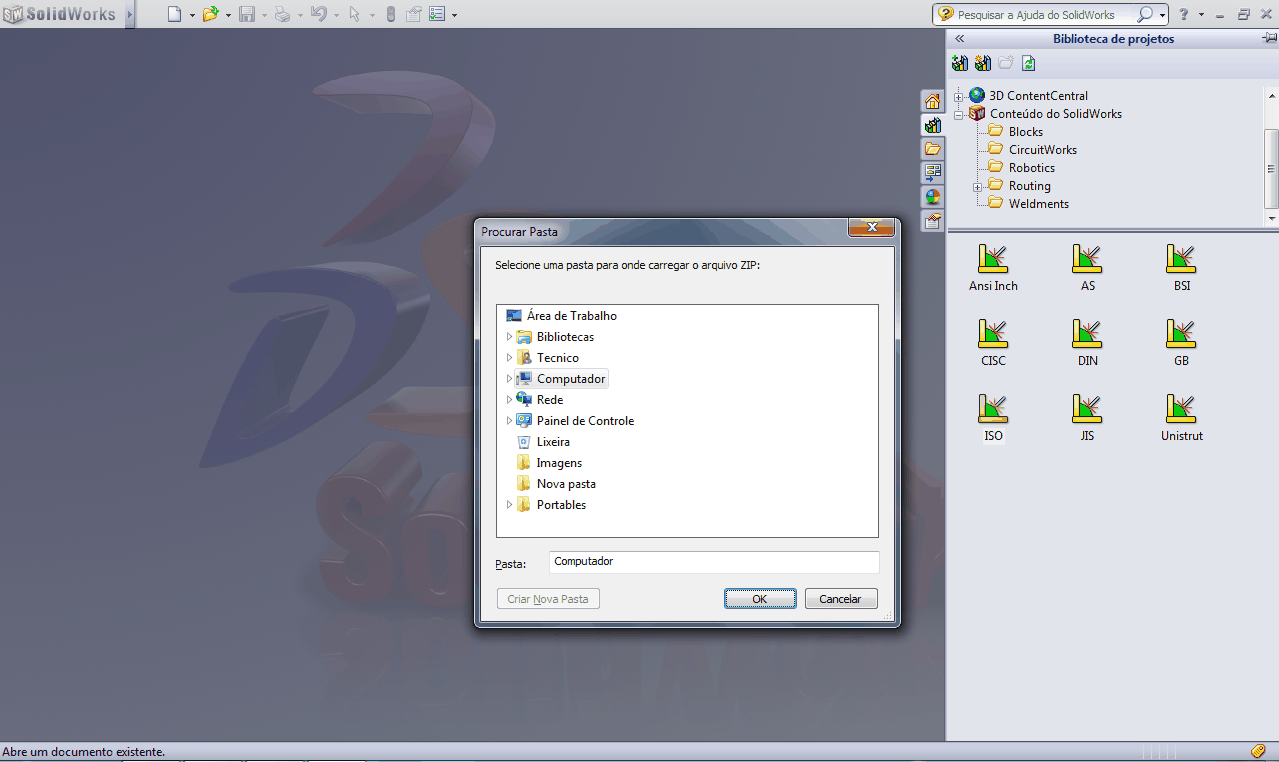Click the Save diskette icon

coord(247,14)
